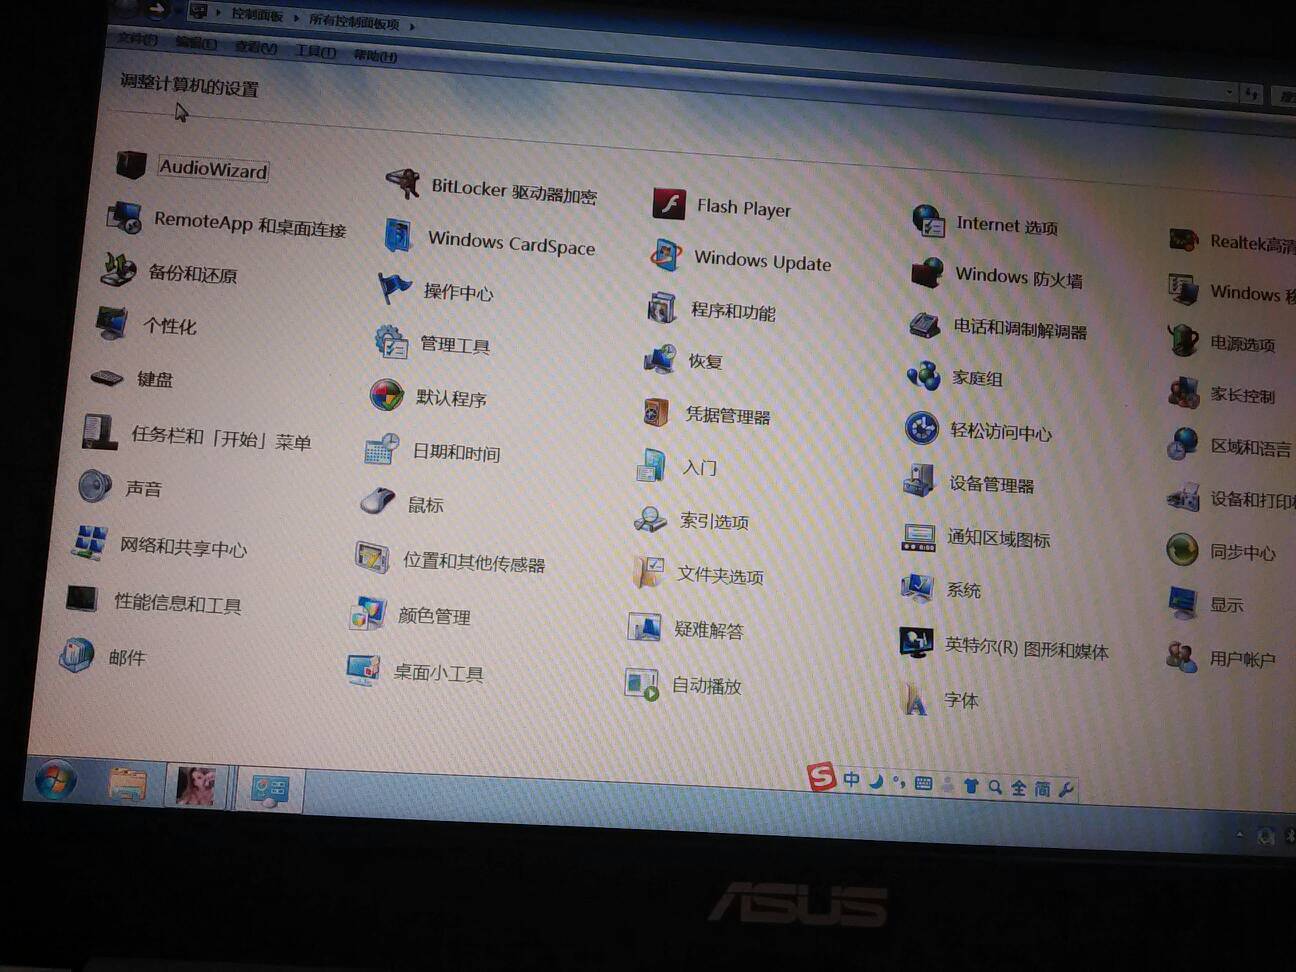This screenshot has width=1296, height=972.
Task: Open the IME wrench settings icon
Action: tap(1066, 790)
